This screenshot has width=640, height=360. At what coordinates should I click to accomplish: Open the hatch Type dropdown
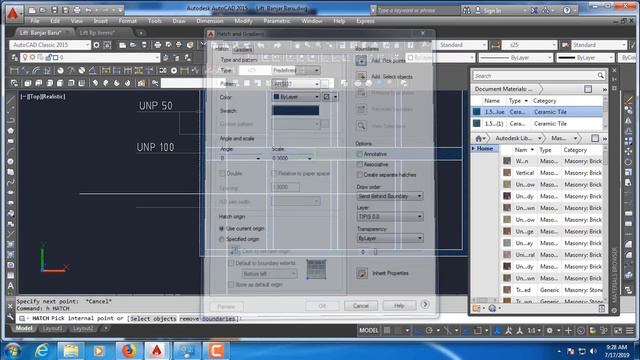pyautogui.click(x=296, y=70)
